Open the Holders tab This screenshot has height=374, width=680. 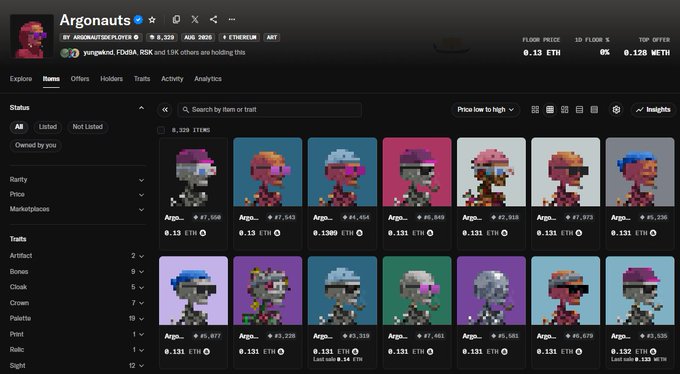(x=111, y=79)
